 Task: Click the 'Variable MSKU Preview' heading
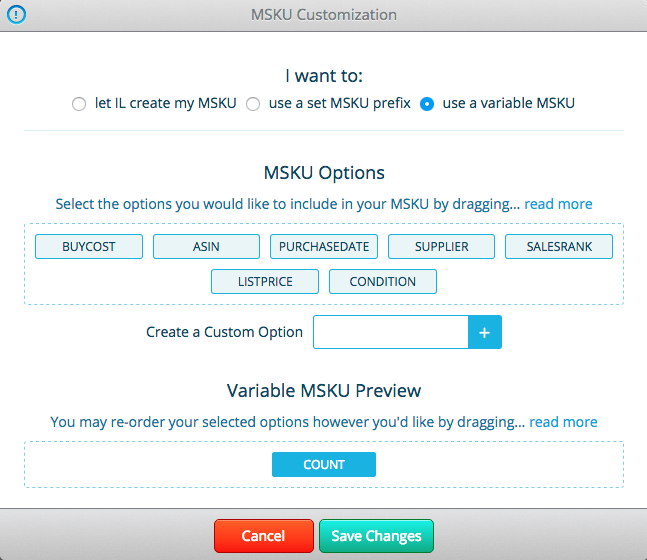pyautogui.click(x=324, y=390)
